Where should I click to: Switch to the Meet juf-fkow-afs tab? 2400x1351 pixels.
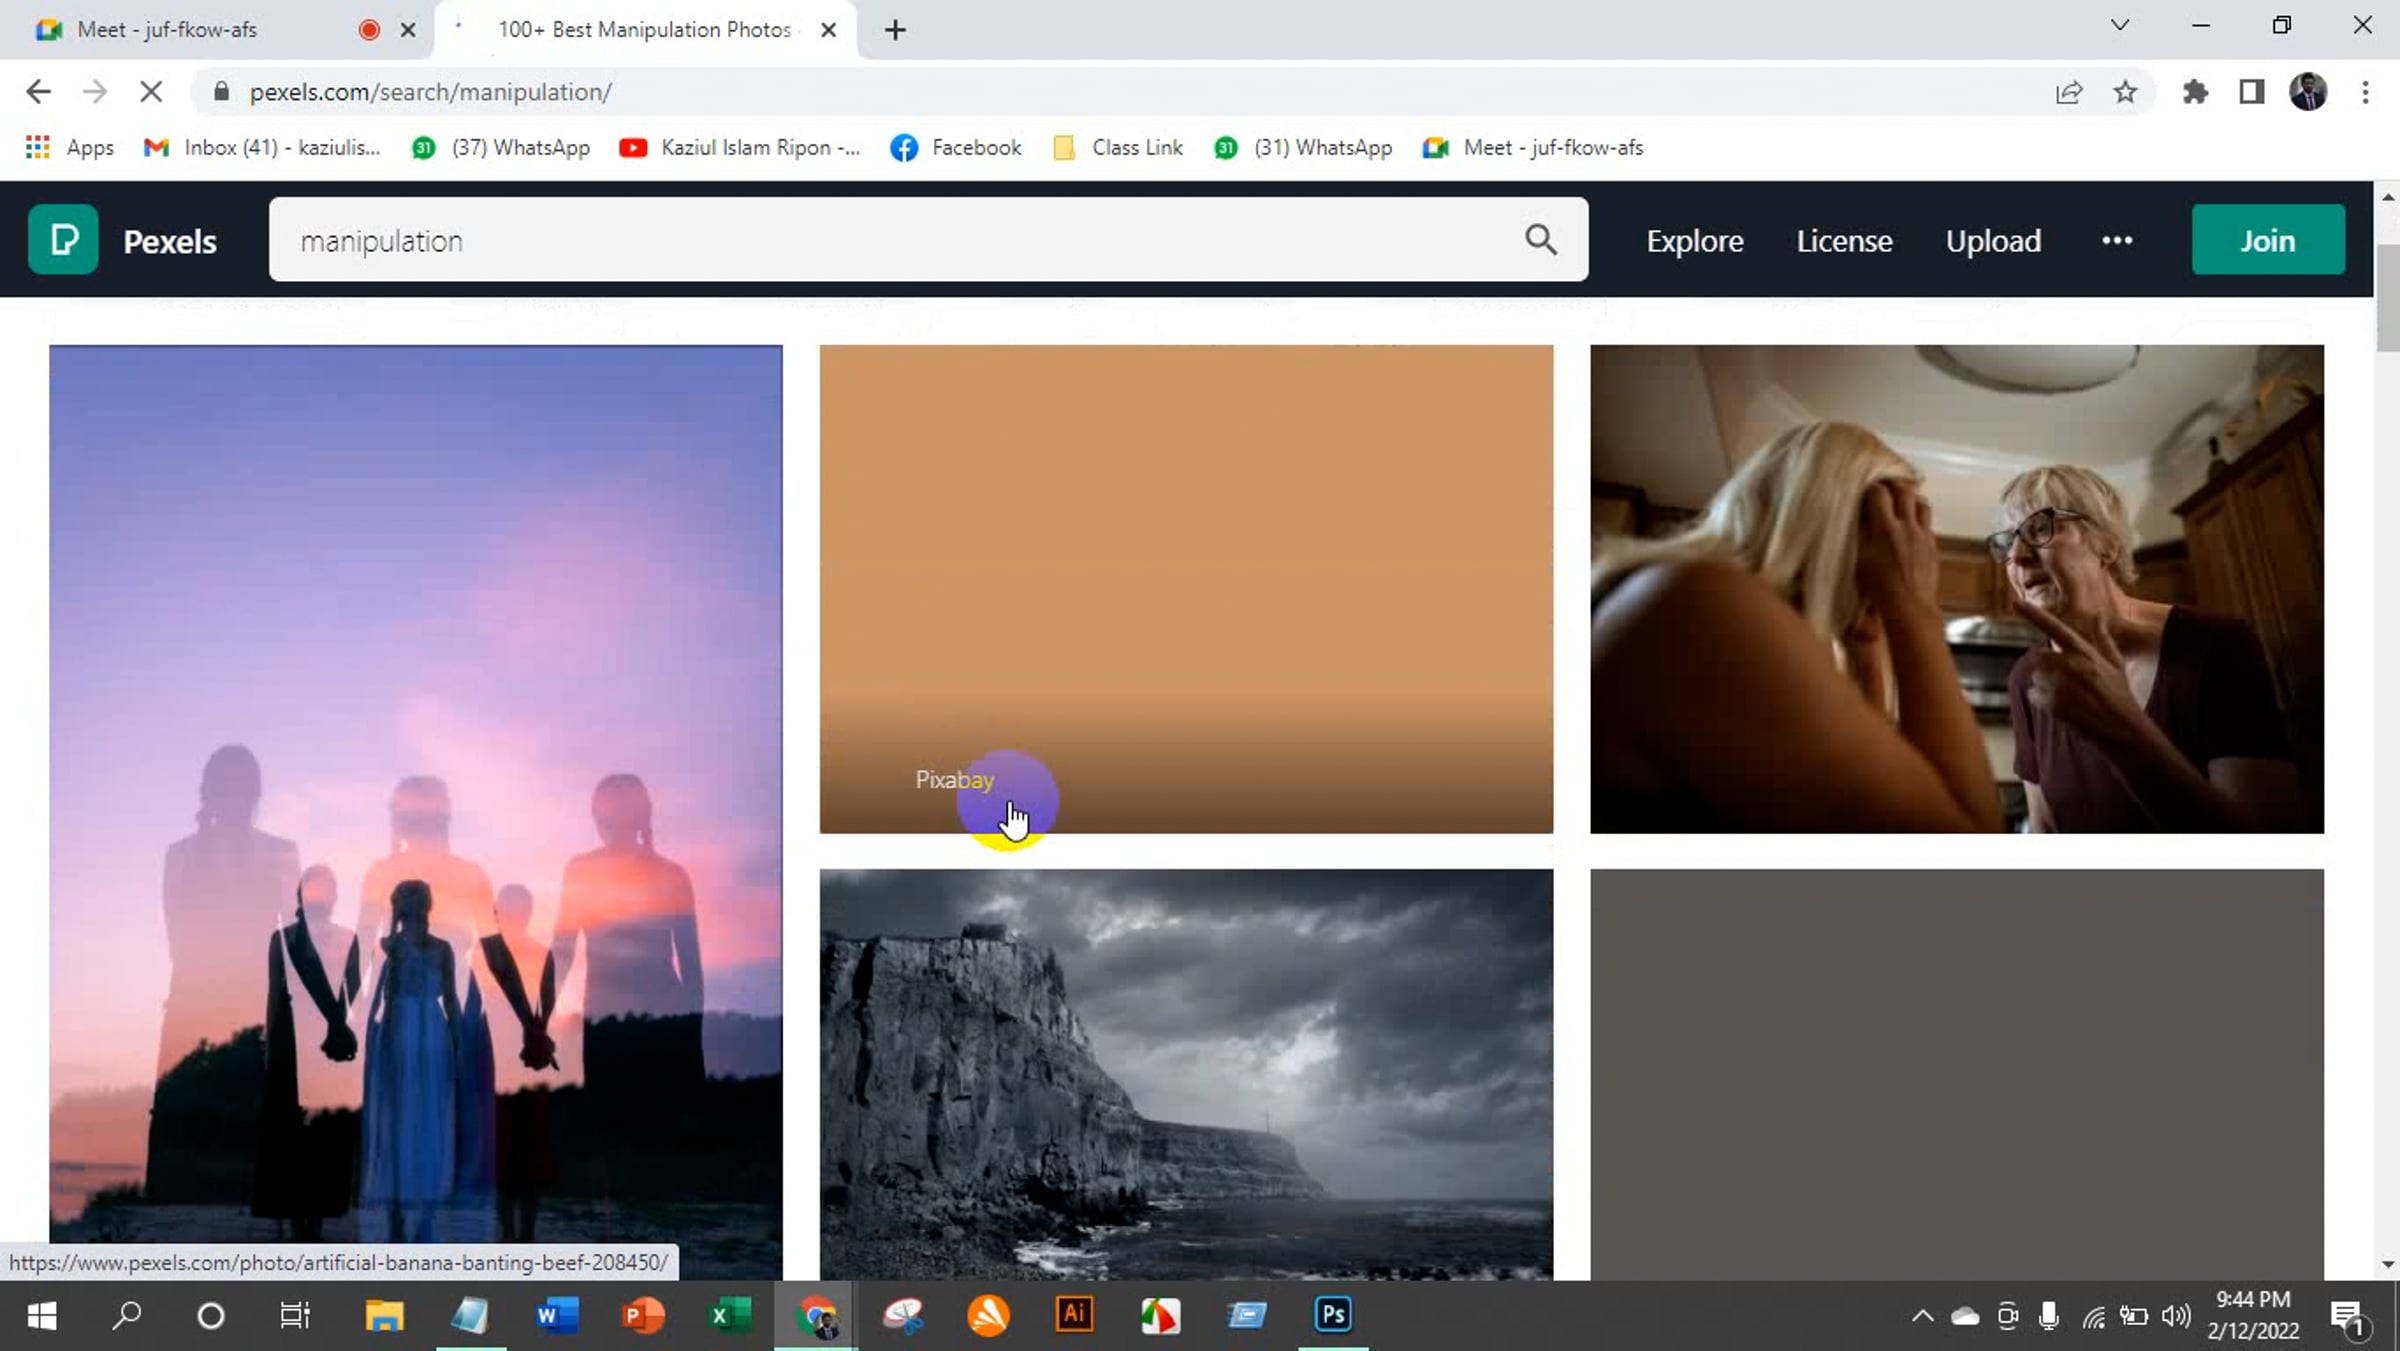tap(168, 30)
